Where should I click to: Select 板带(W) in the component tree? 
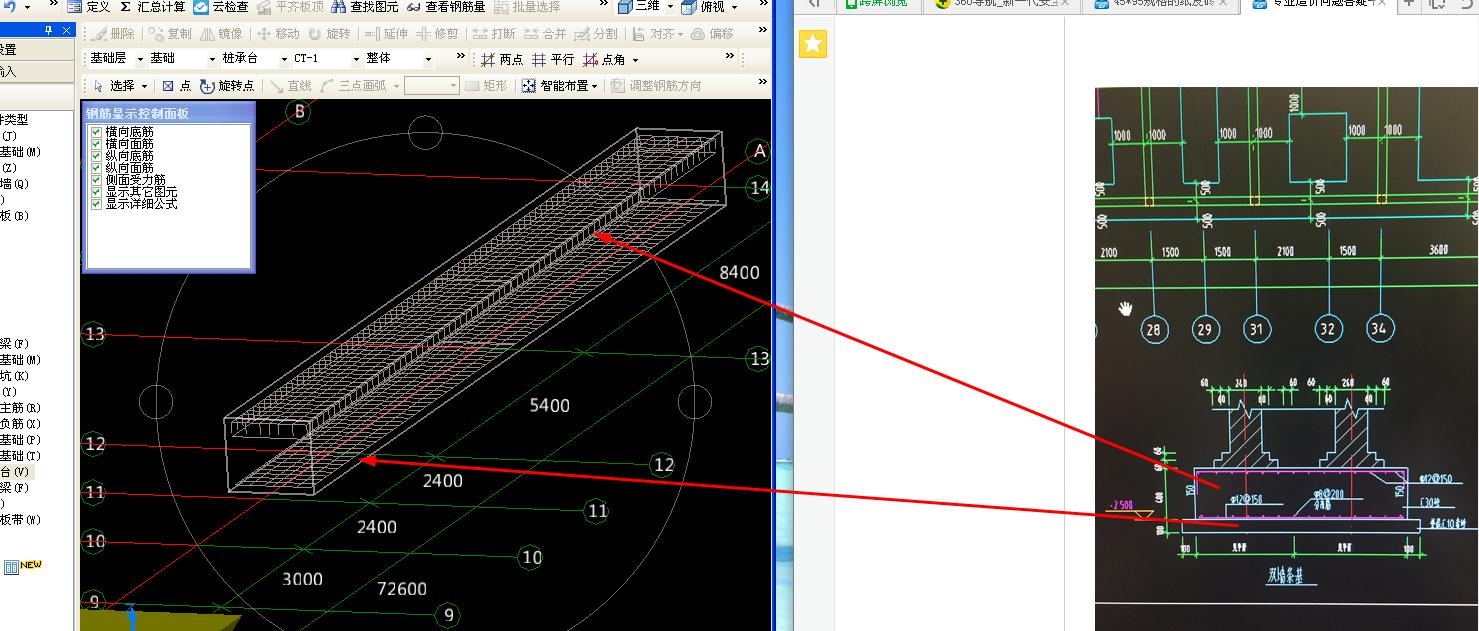(x=20, y=519)
